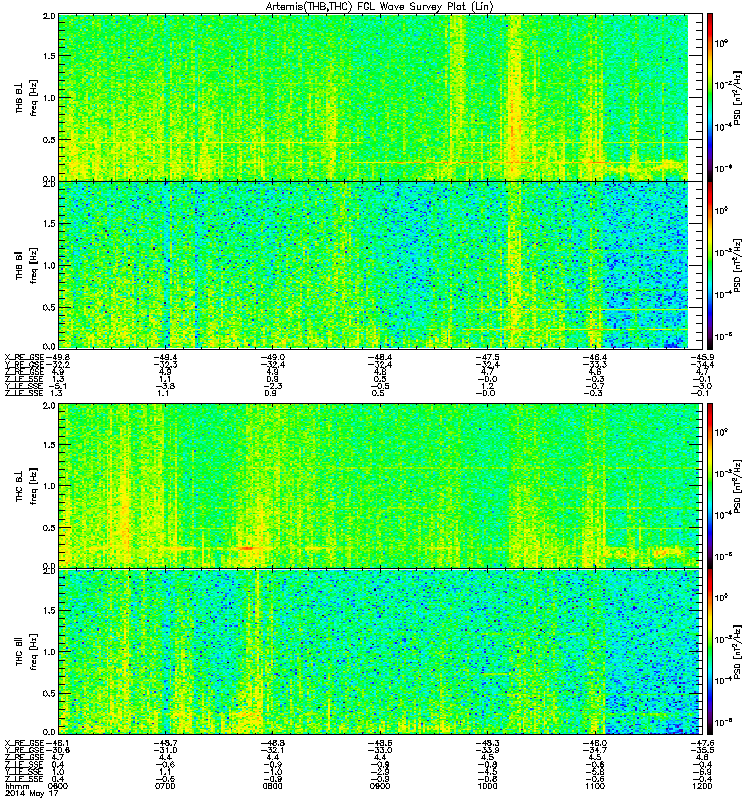Click the '1000' time label on bottom axis
The width and height of the screenshot is (750, 800).
[487, 786]
